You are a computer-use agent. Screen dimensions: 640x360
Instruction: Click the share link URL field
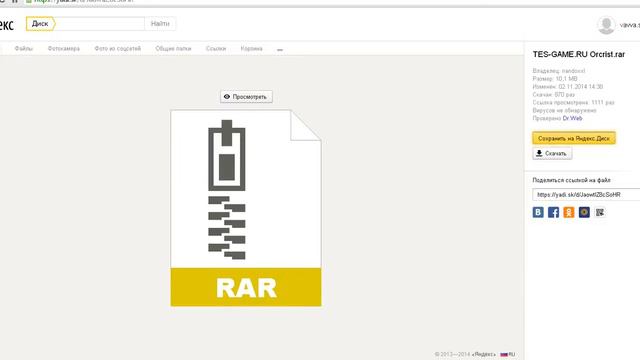586,195
